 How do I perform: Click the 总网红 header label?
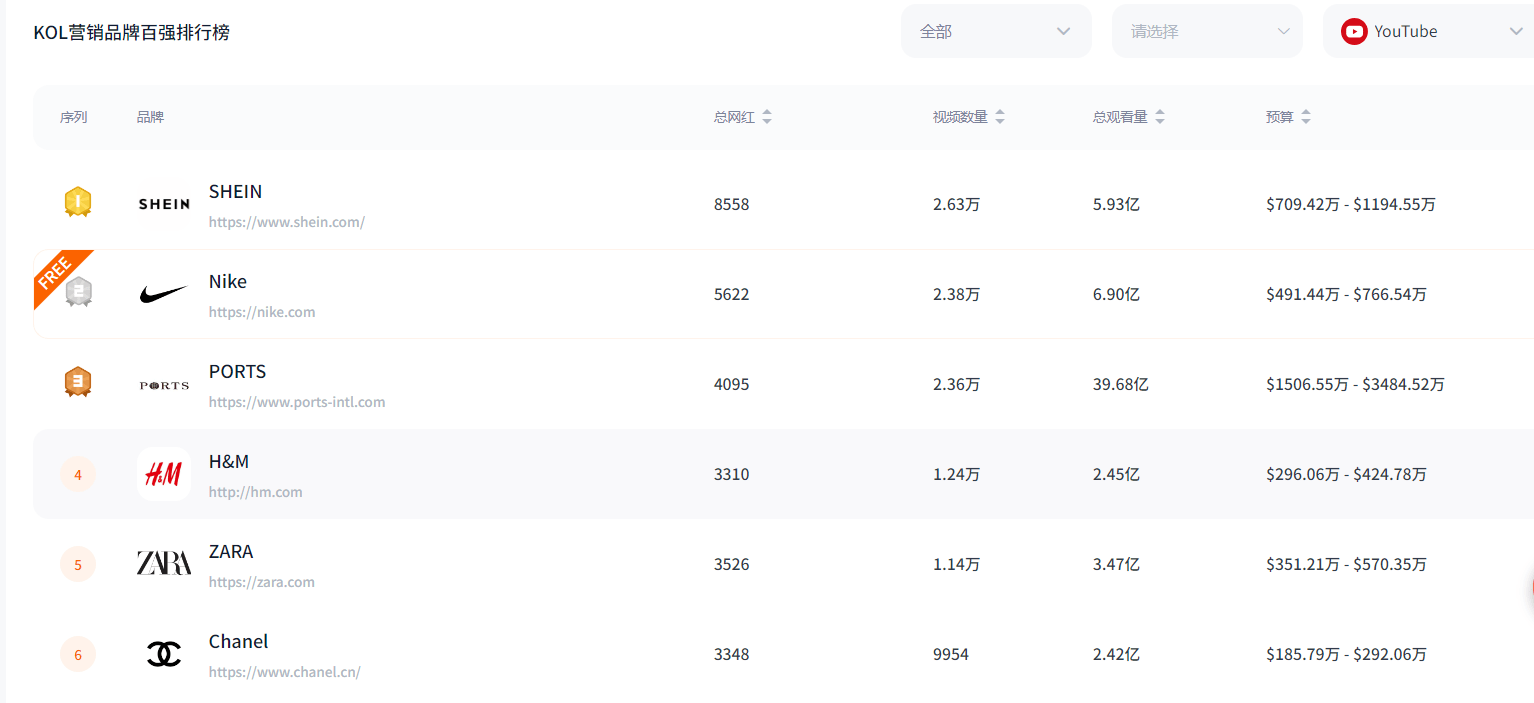tap(734, 117)
